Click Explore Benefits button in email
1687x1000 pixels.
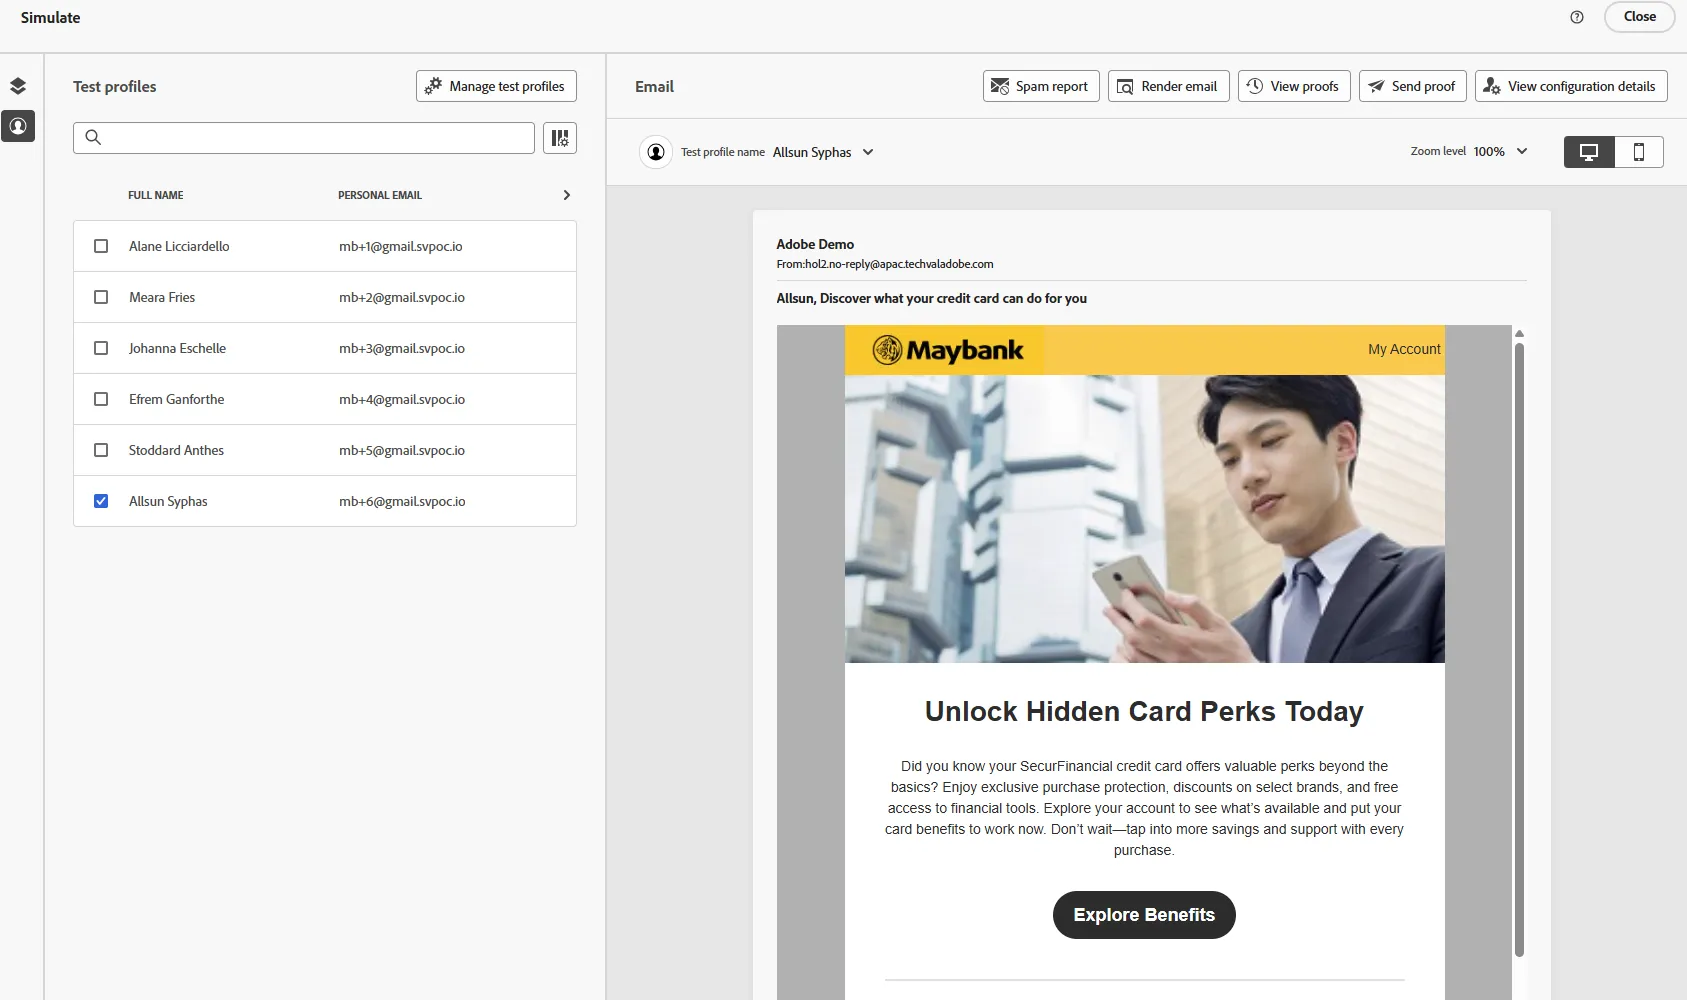1144,915
